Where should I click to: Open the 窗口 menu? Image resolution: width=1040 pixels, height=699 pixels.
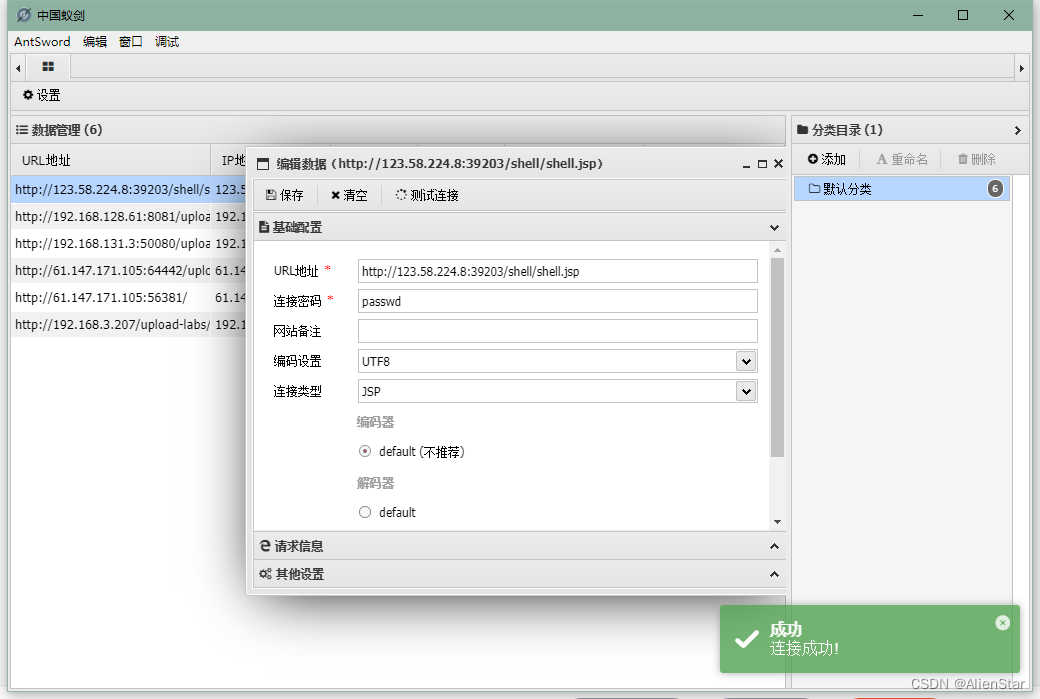point(131,42)
